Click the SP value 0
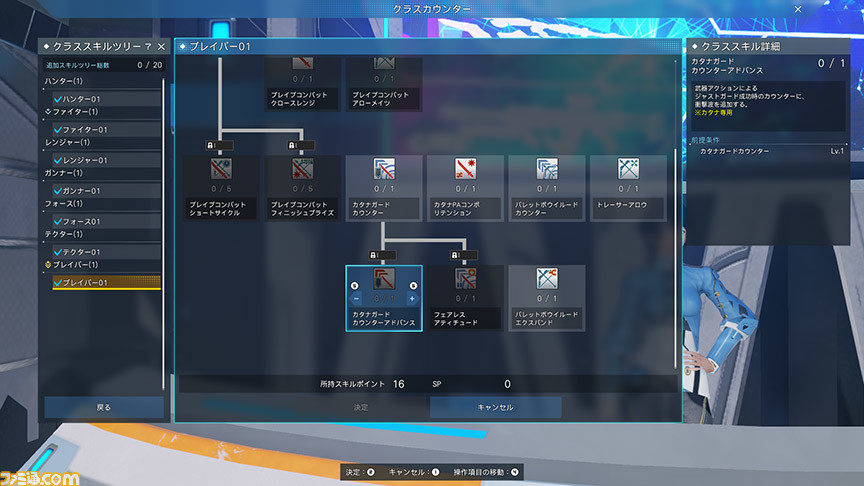This screenshot has height=486, width=864. pyautogui.click(x=507, y=384)
